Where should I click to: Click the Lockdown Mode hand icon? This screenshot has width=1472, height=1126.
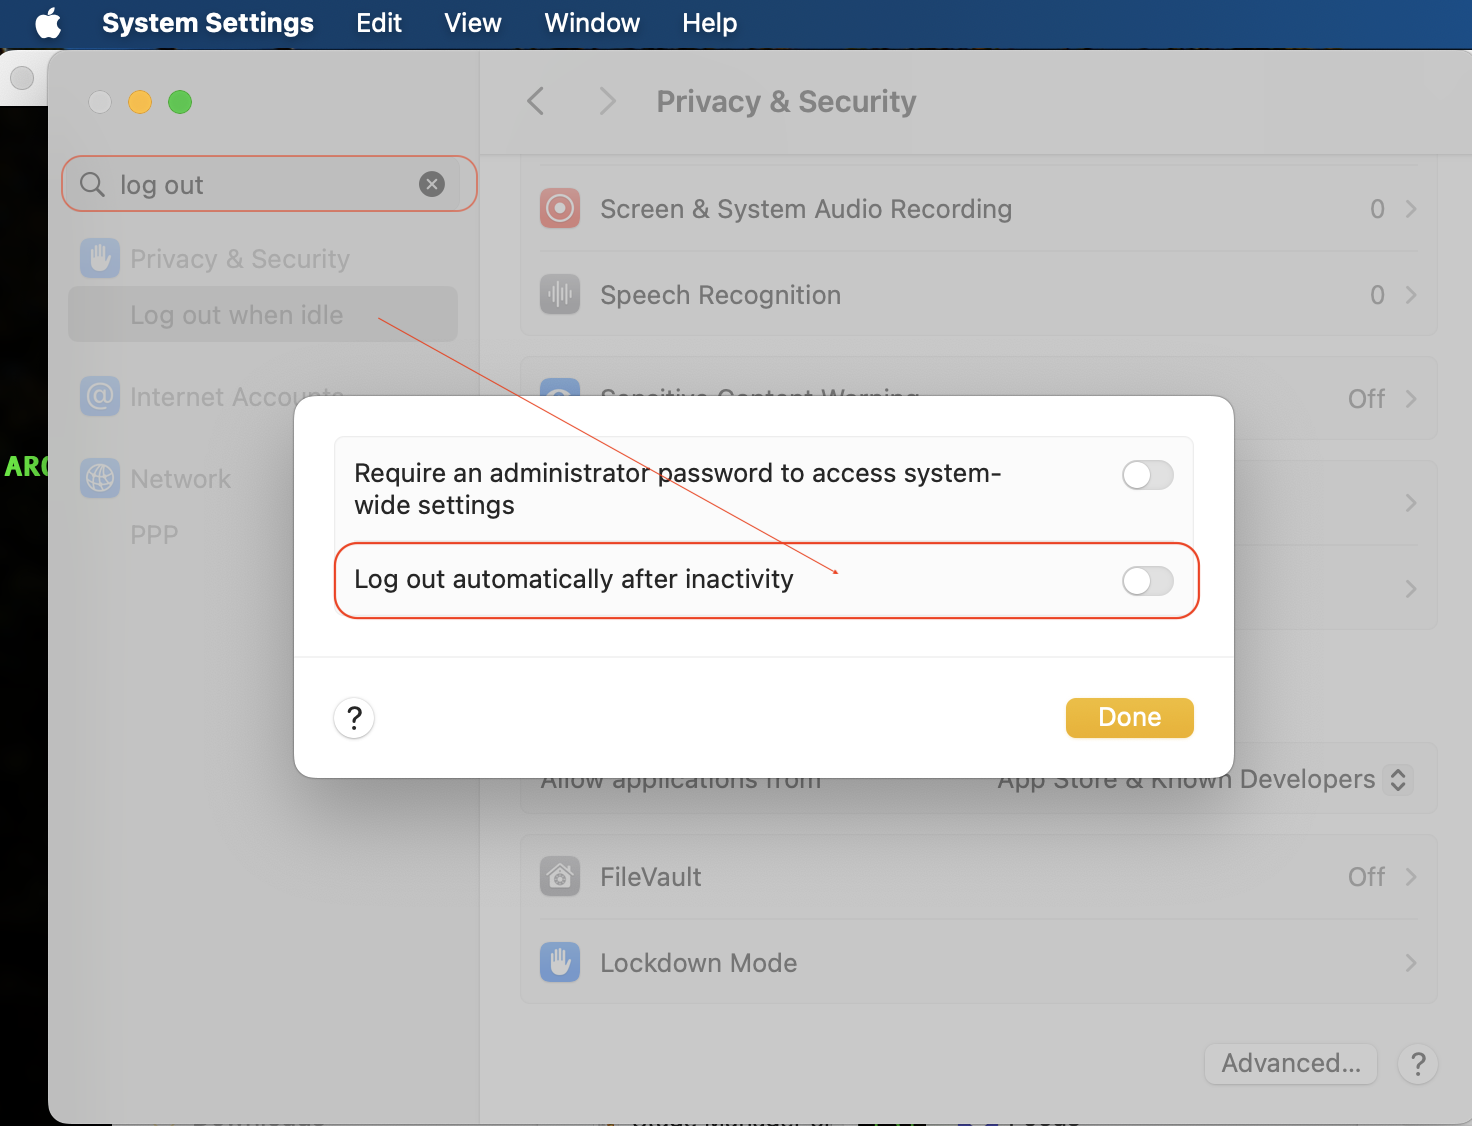pyautogui.click(x=560, y=963)
